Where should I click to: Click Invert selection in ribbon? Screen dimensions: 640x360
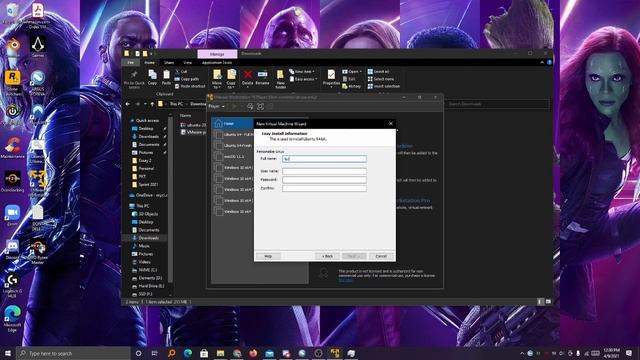tap(384, 86)
